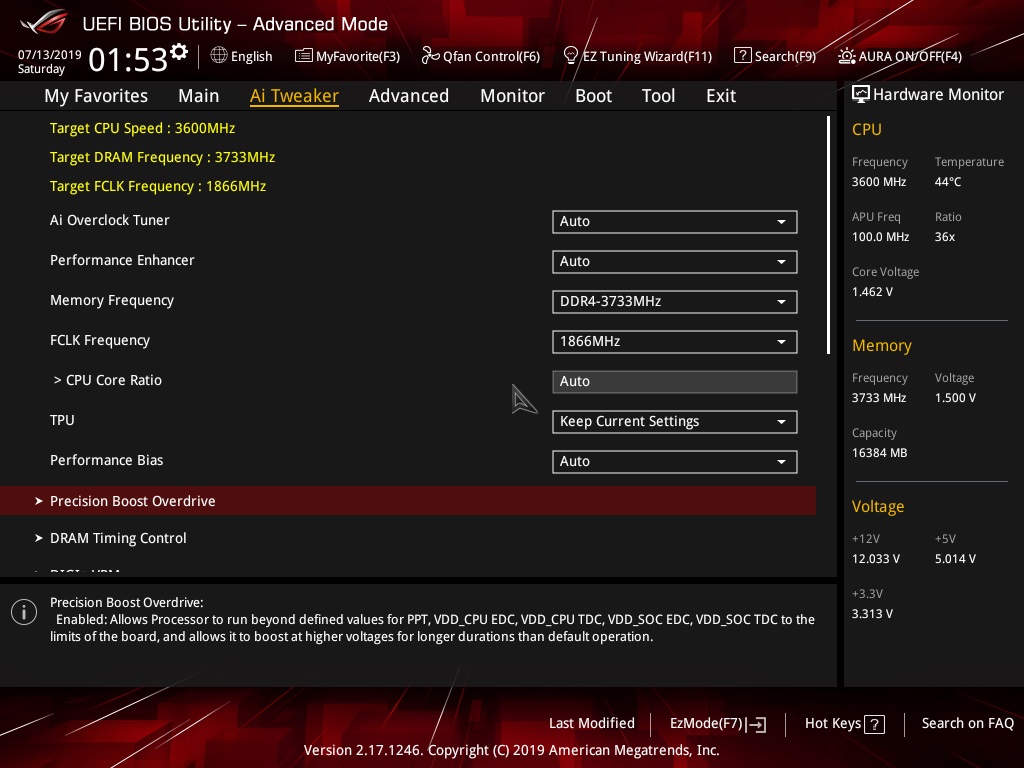Click +12V 12.033 V value

876,559
